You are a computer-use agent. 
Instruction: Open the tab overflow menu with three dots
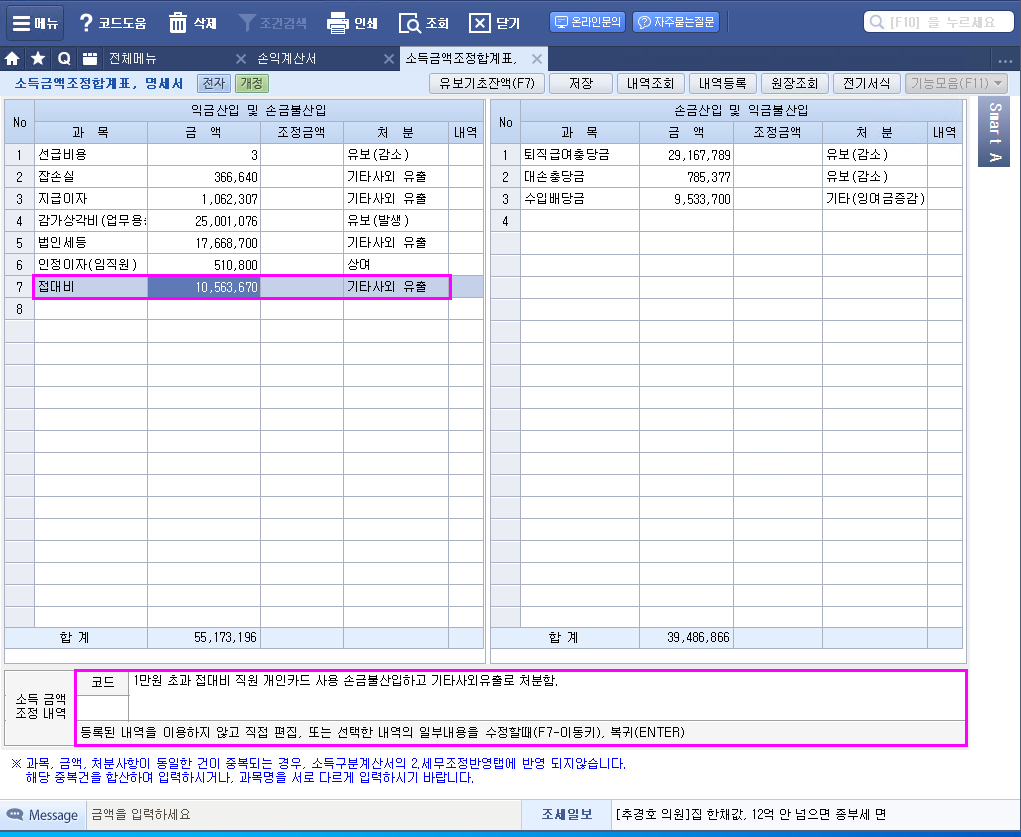tap(1005, 60)
